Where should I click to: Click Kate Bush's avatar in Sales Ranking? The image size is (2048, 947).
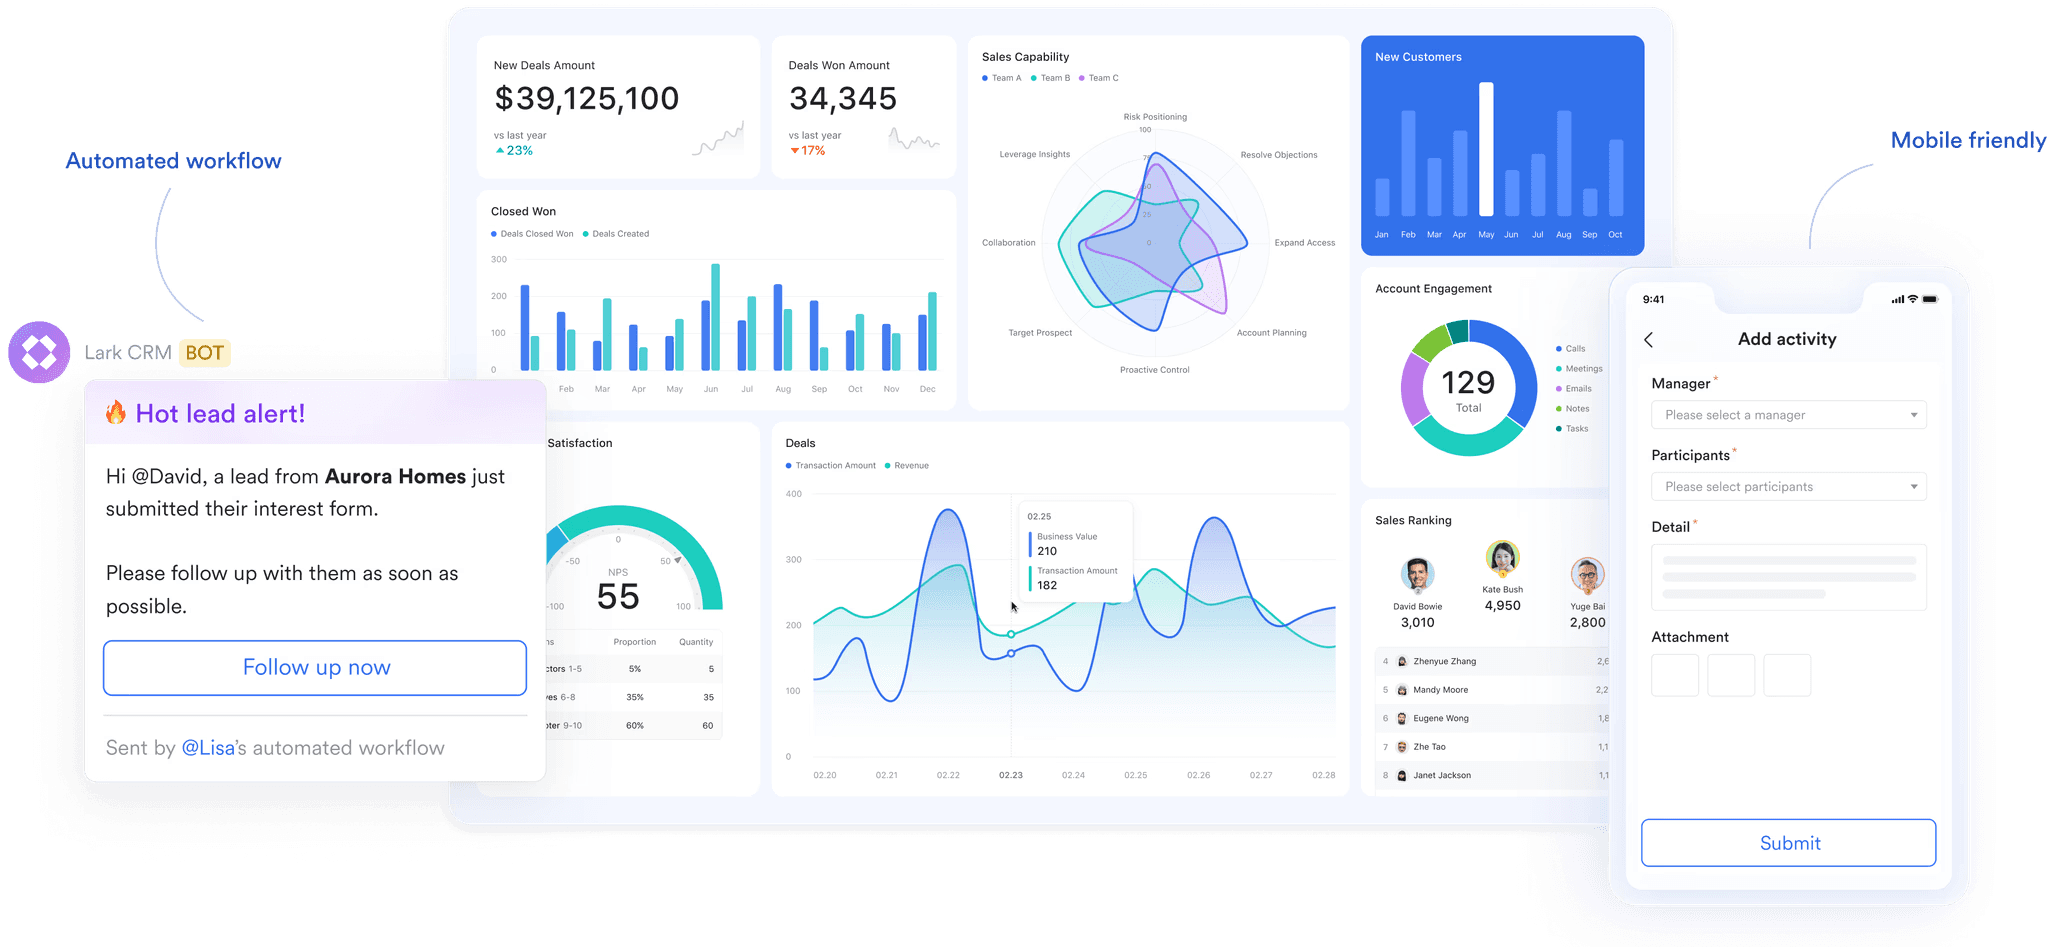[1502, 559]
